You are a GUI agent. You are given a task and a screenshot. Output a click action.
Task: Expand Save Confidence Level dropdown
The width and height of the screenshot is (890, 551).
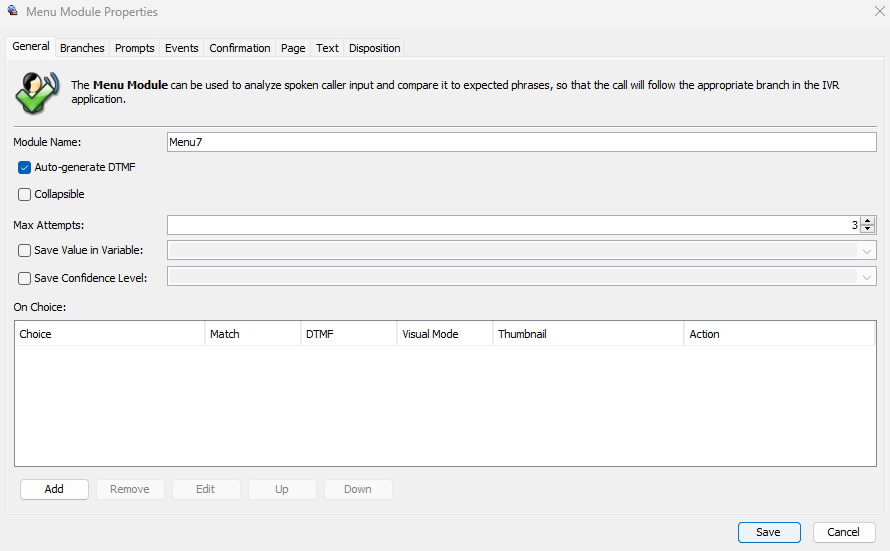point(867,277)
